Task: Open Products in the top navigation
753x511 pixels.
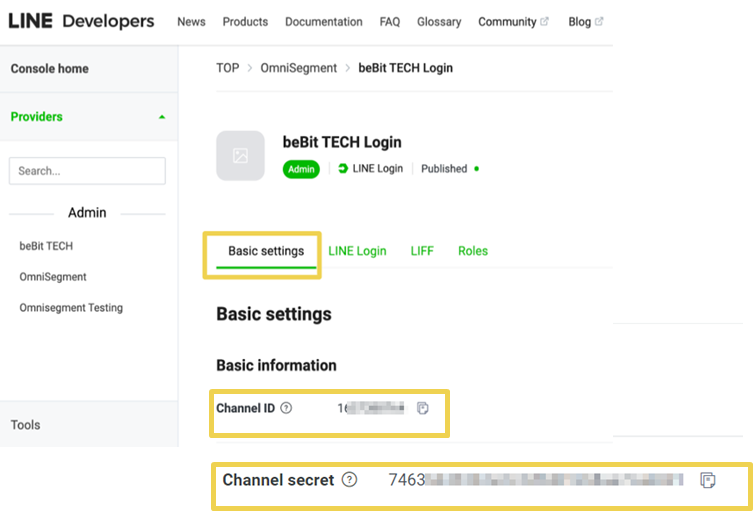Action: coord(245,22)
